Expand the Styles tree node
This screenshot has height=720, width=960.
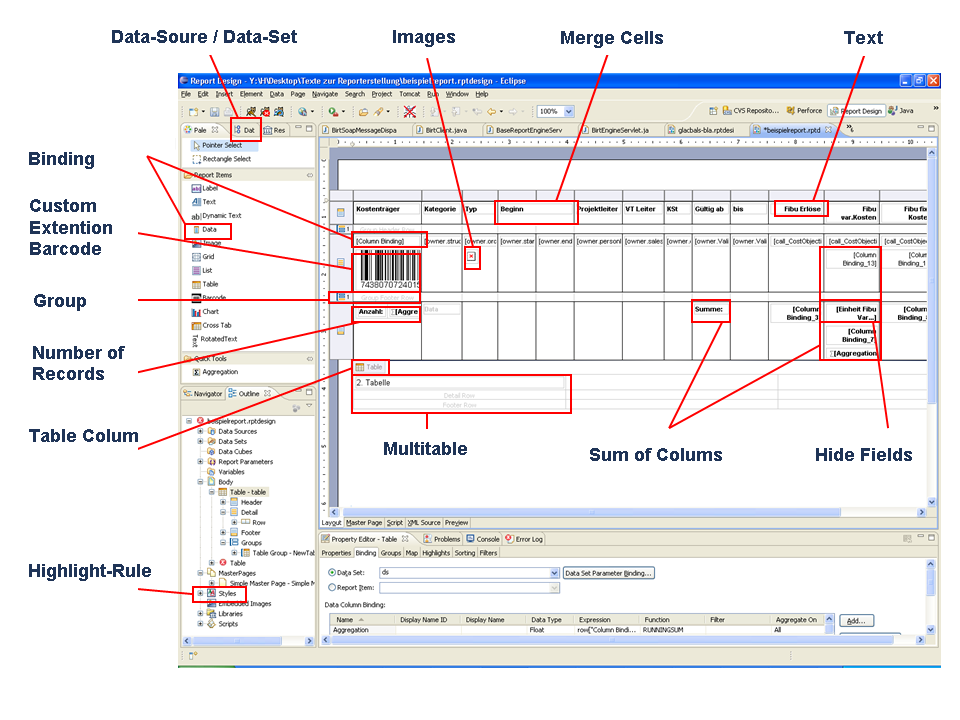tap(200, 593)
